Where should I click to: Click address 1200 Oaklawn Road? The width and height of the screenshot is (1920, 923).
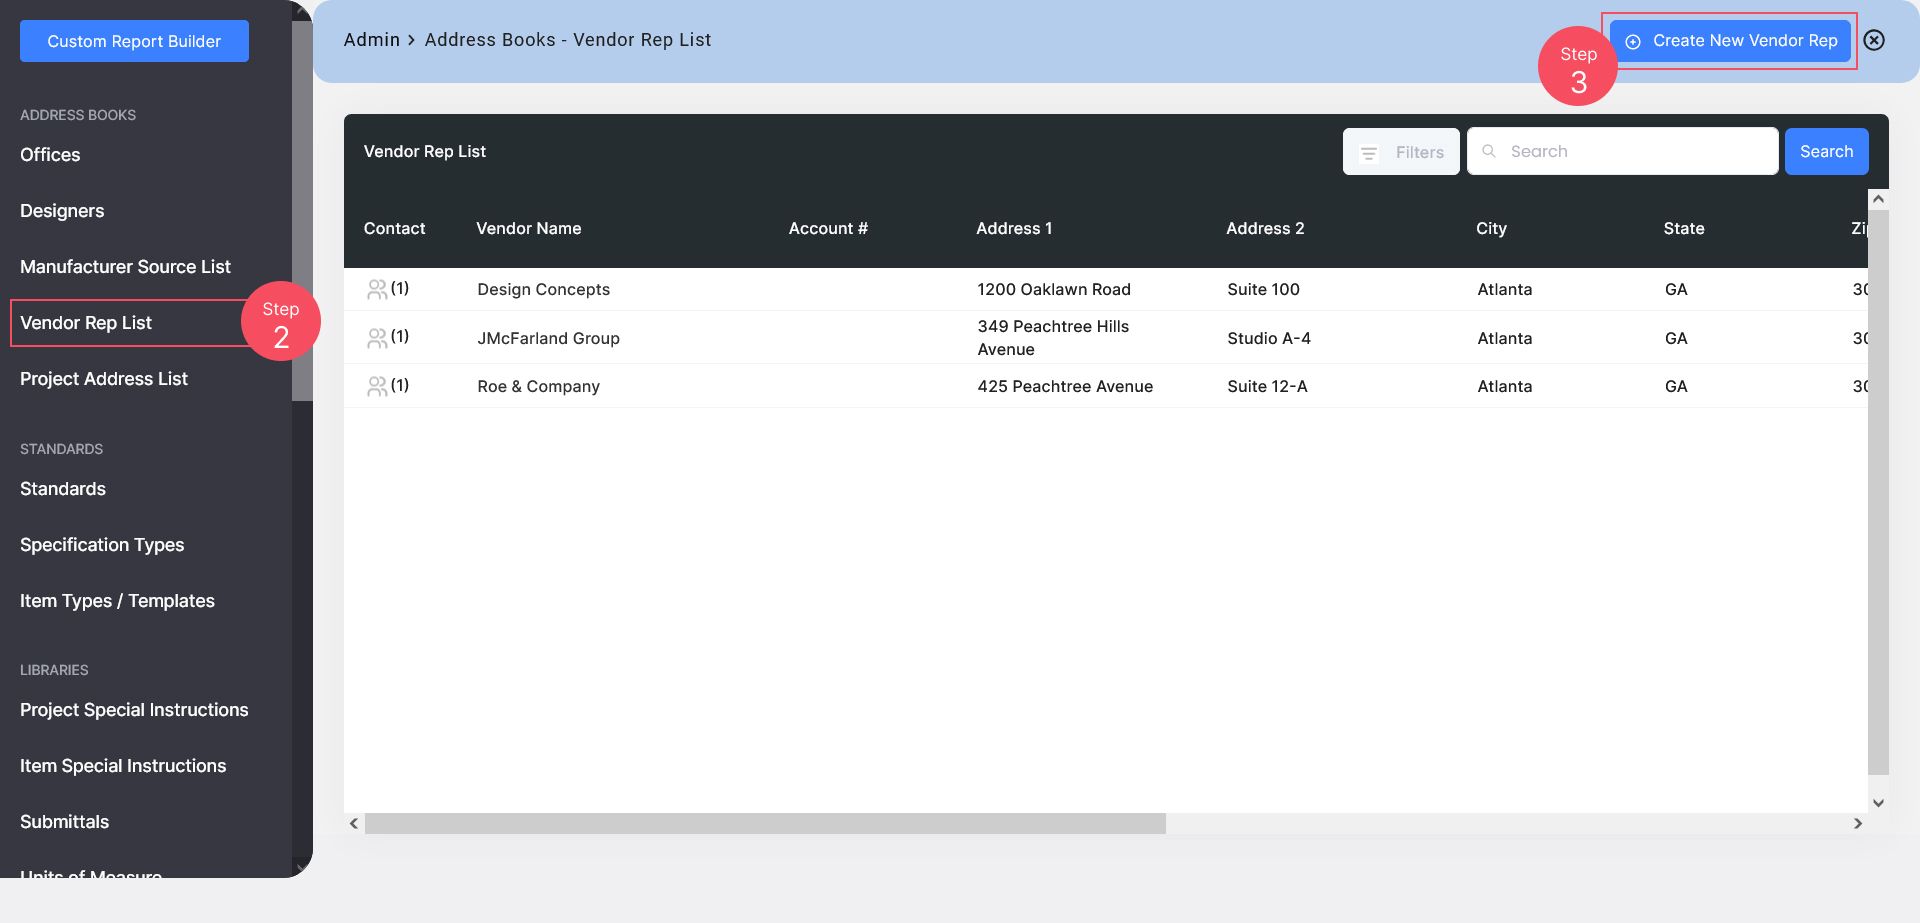(1054, 289)
